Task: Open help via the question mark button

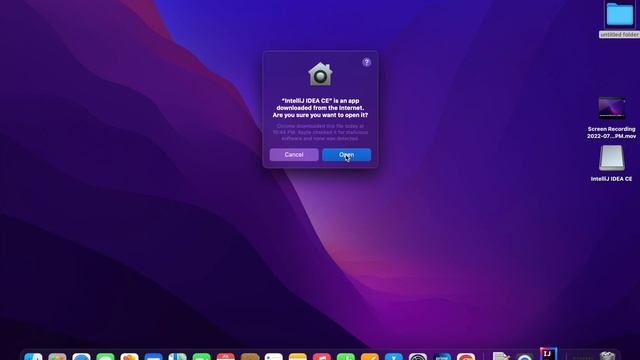Action: coord(367,62)
